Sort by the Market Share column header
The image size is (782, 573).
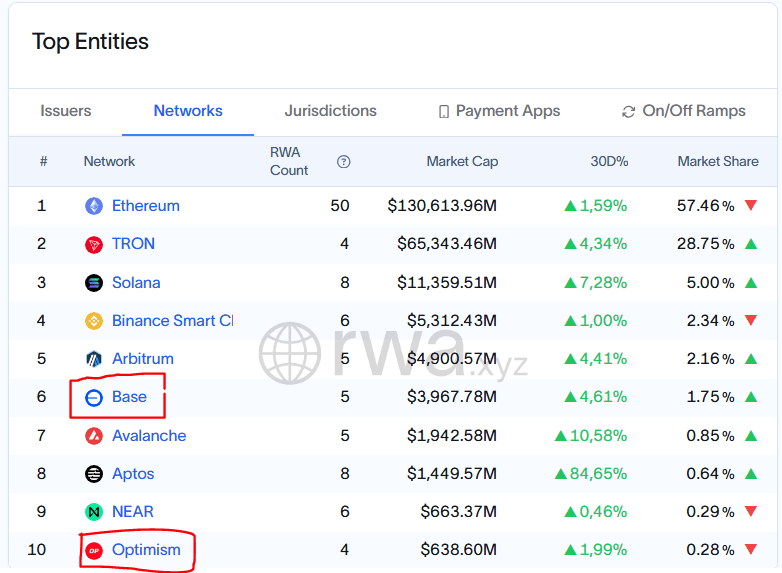coord(718,162)
